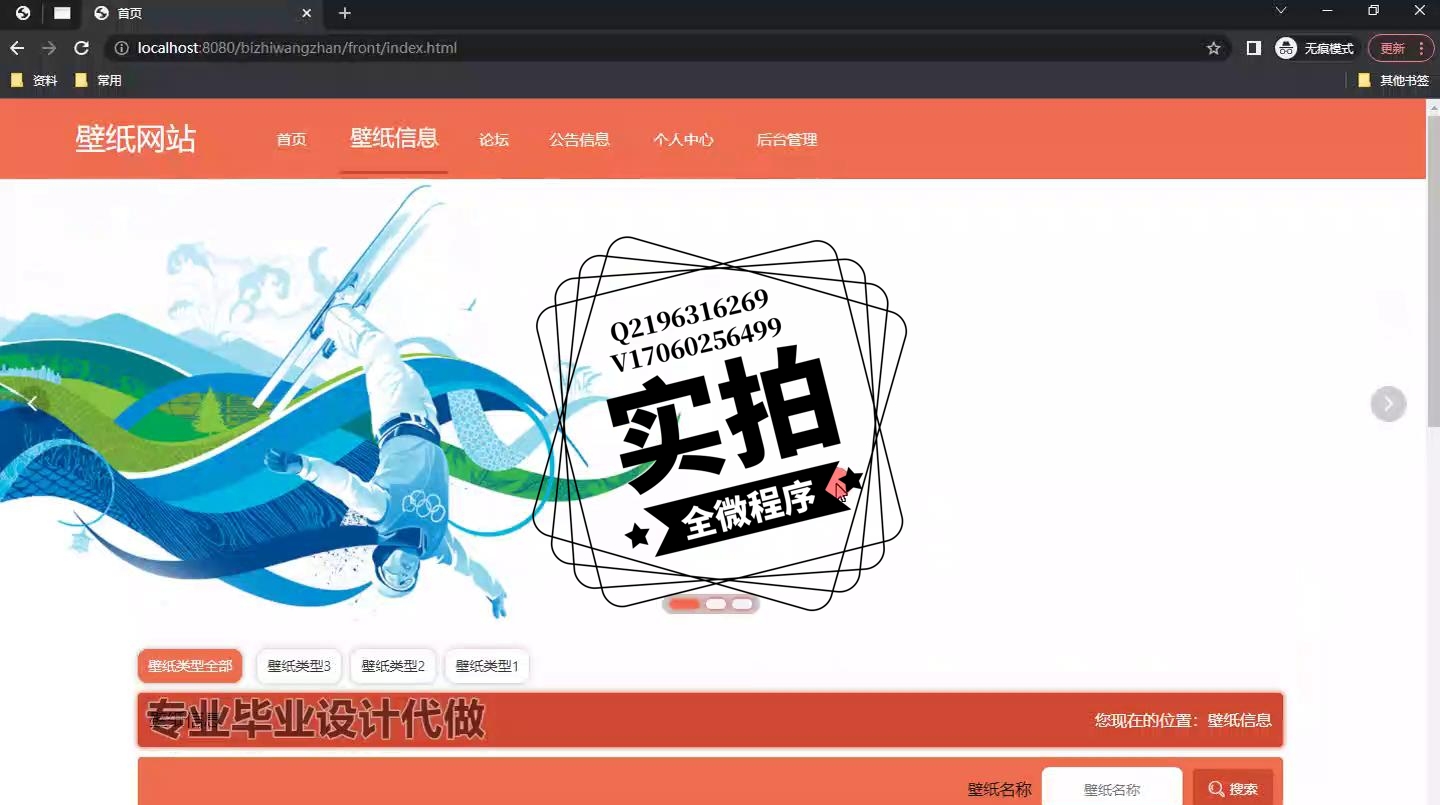Screen dimensions: 1440x805
Task: Reload the page with the refresh icon
Action: (82, 48)
